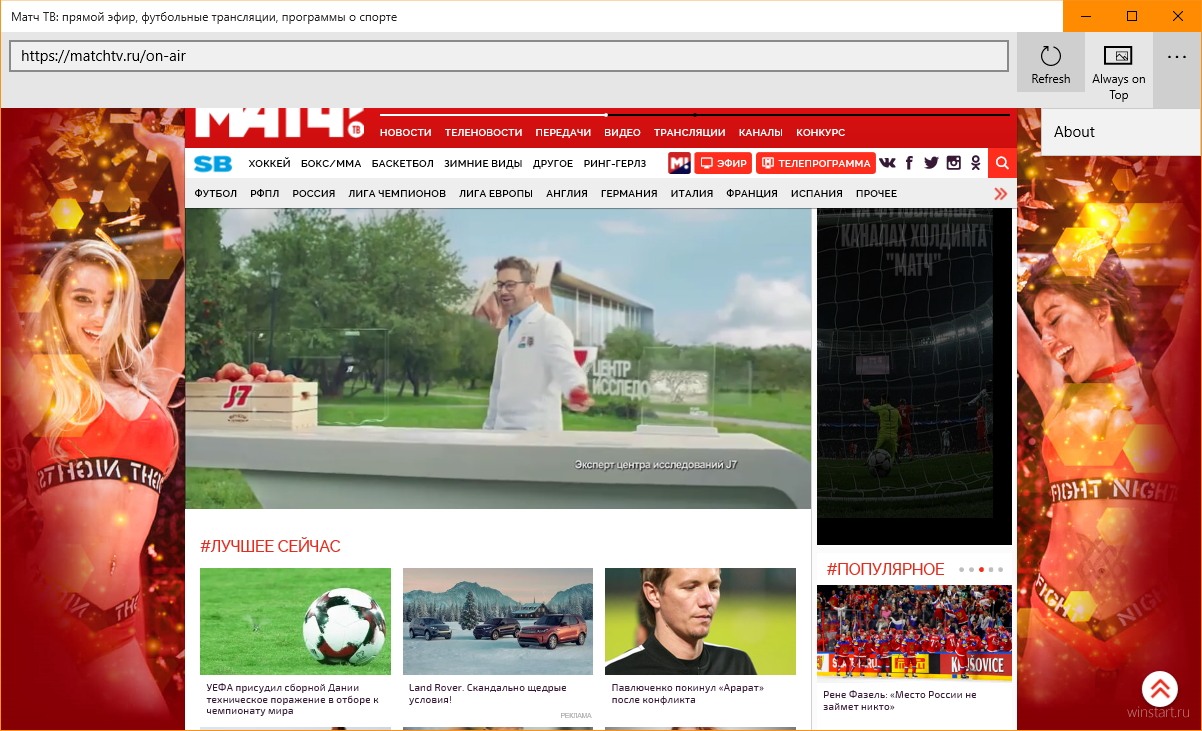Click the left Fight Night banner
This screenshot has width=1202, height=731.
tap(92, 419)
